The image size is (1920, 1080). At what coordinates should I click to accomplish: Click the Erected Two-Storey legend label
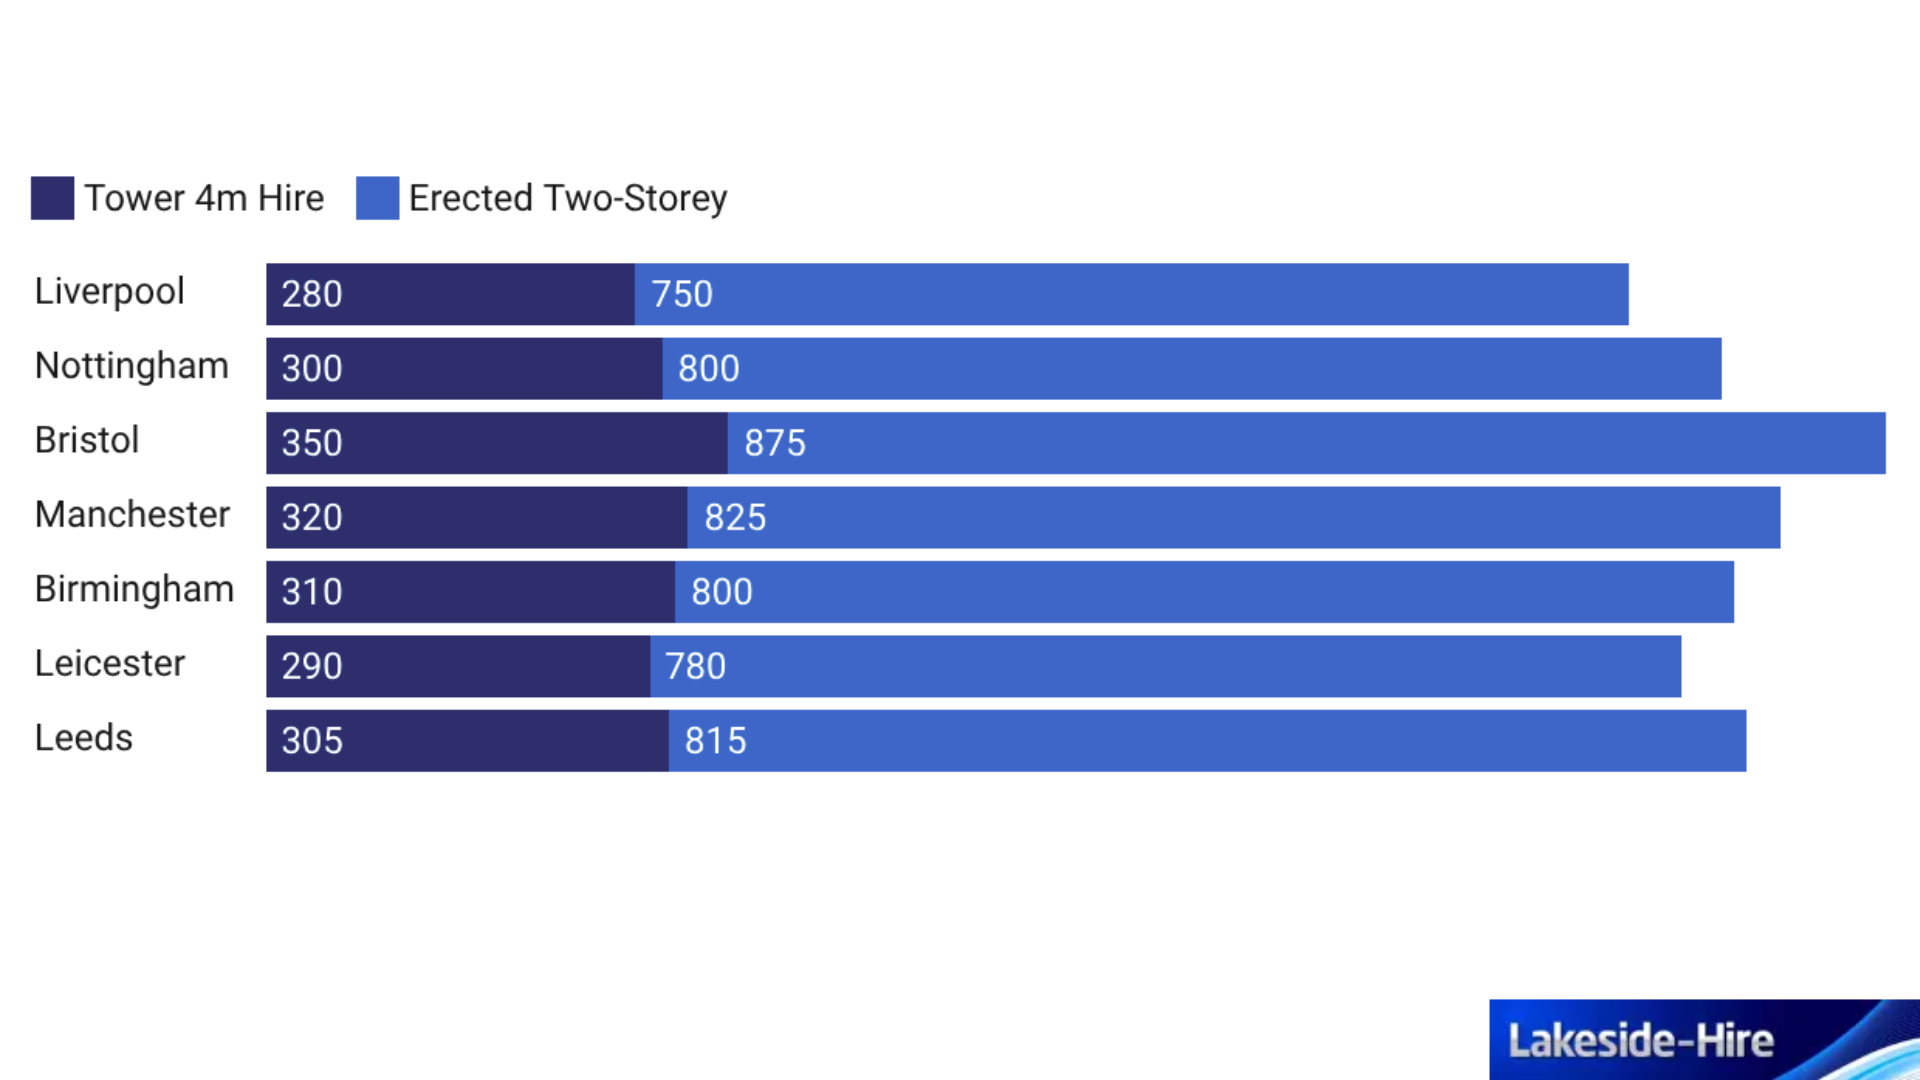[568, 198]
